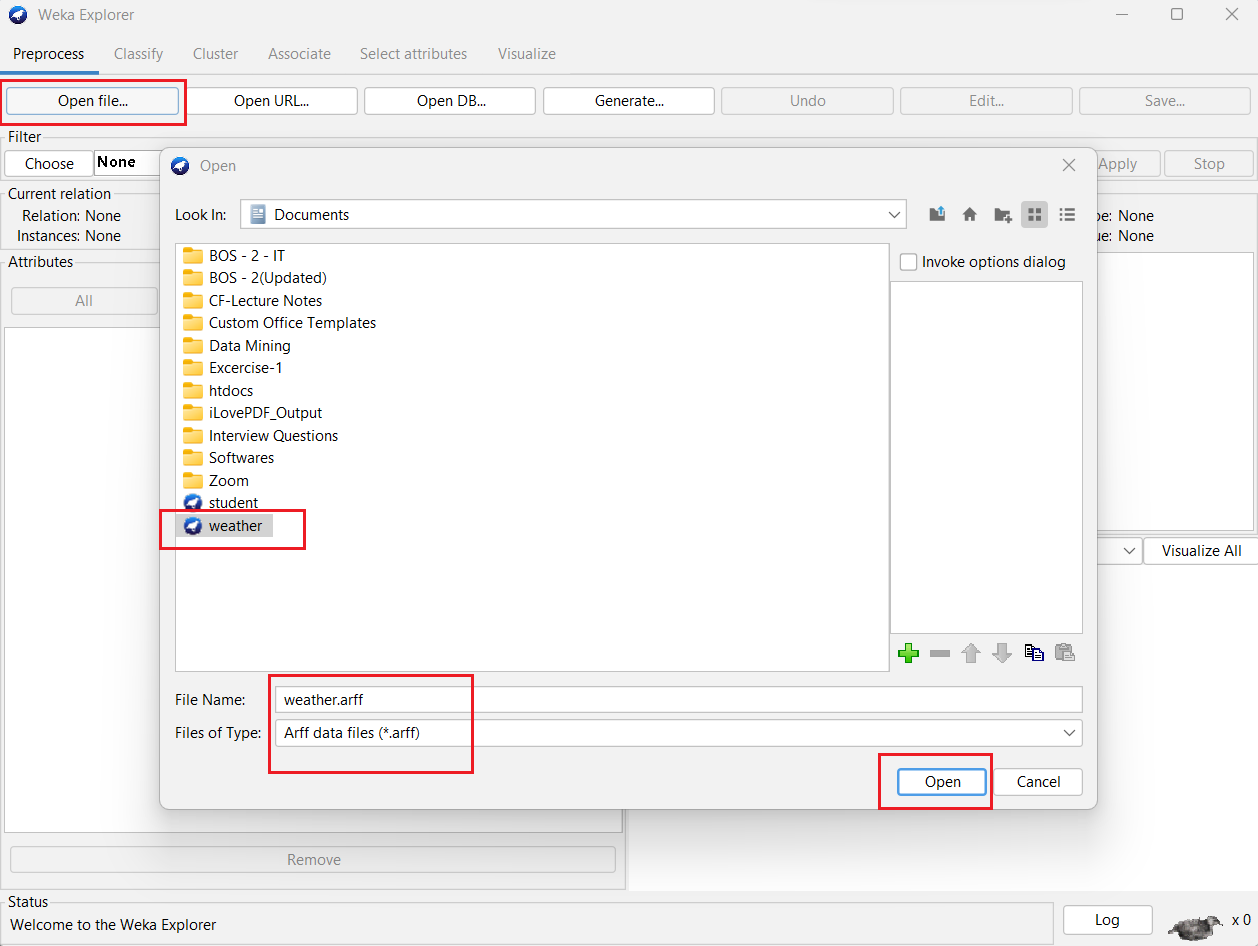Viewport: 1258px width, 946px height.
Task: Select the CF-Lecture Notes folder
Action: pos(252,301)
